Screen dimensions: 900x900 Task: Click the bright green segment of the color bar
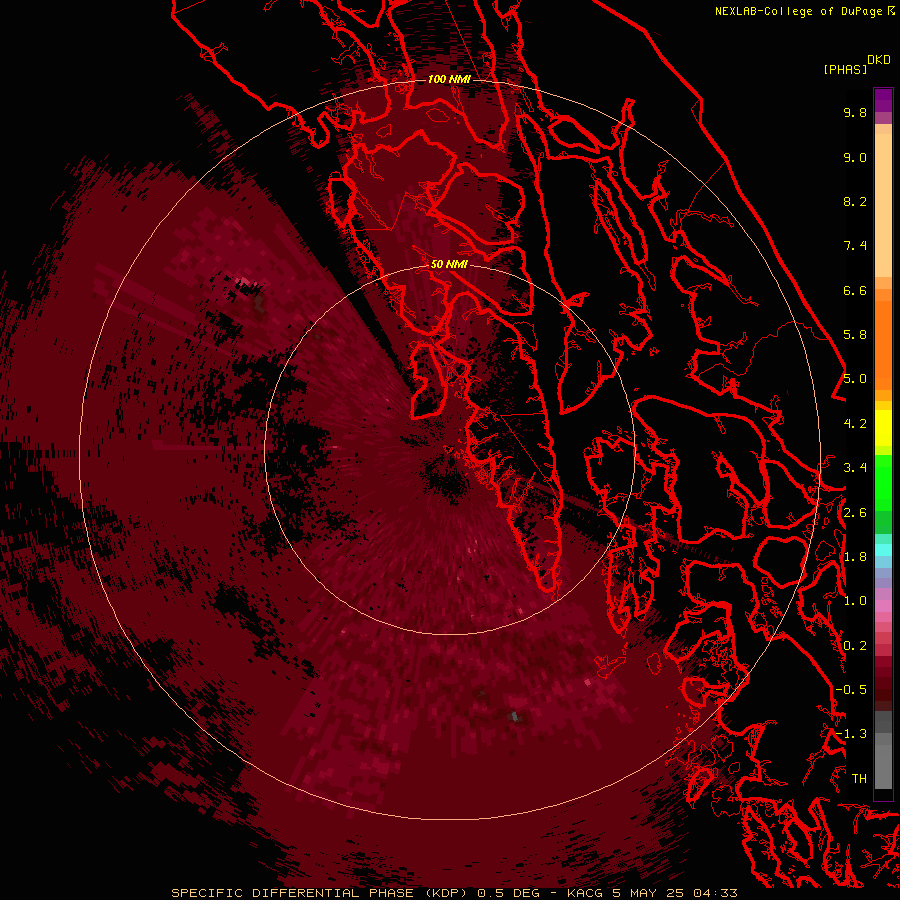(x=883, y=482)
